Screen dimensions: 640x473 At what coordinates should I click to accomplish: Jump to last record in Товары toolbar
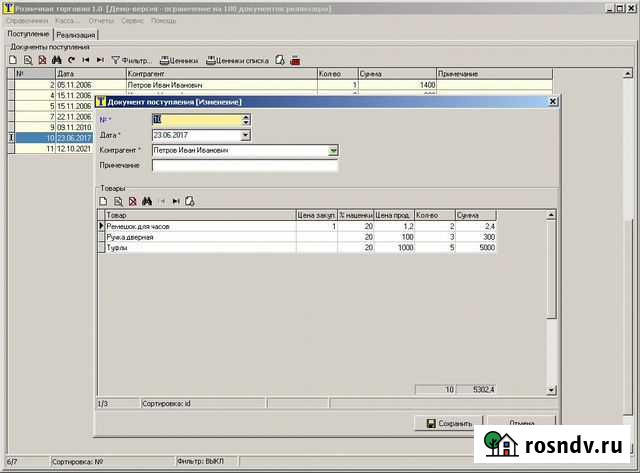point(176,201)
